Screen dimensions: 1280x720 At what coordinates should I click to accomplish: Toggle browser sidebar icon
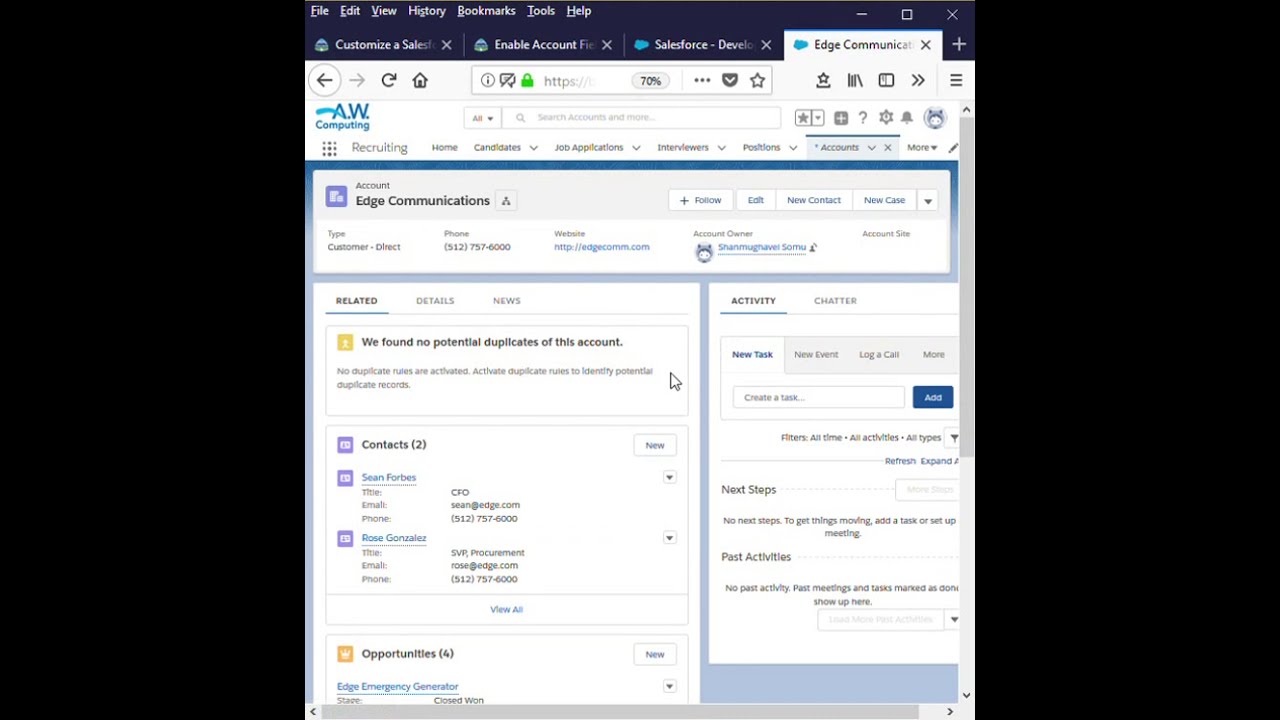(x=886, y=80)
